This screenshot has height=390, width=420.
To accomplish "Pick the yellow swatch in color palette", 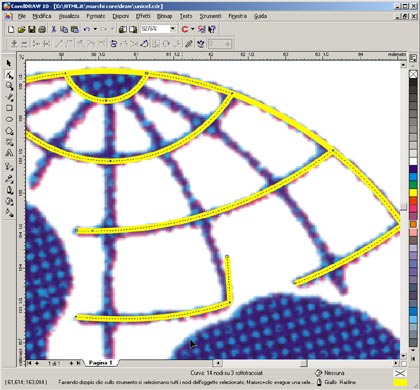I will point(413,193).
